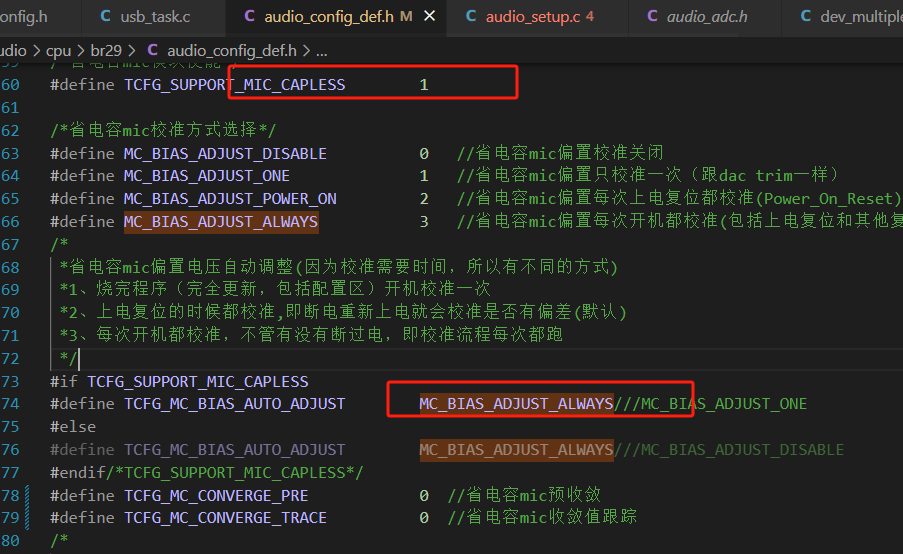Click the C icon on audio_setup.c tab

(471, 16)
